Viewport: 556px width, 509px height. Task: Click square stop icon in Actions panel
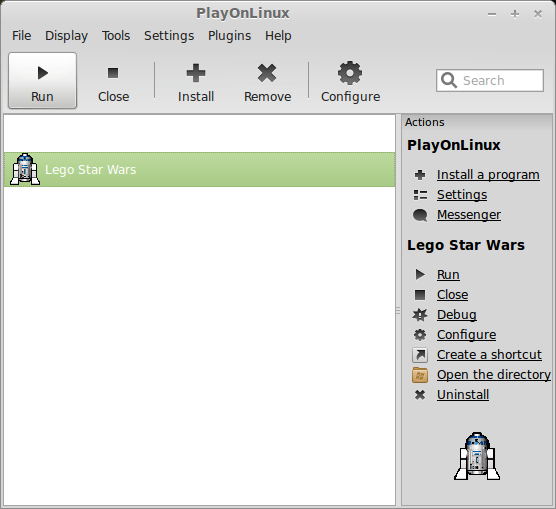(x=420, y=294)
